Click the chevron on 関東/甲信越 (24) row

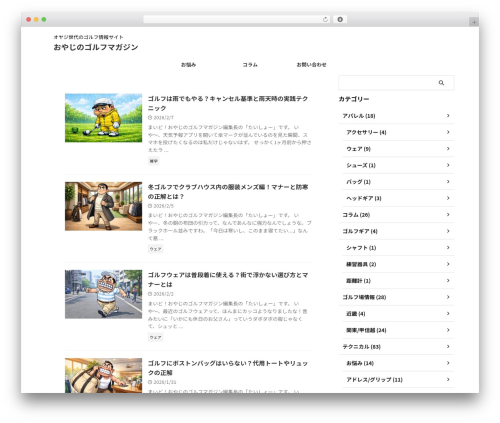tap(448, 330)
